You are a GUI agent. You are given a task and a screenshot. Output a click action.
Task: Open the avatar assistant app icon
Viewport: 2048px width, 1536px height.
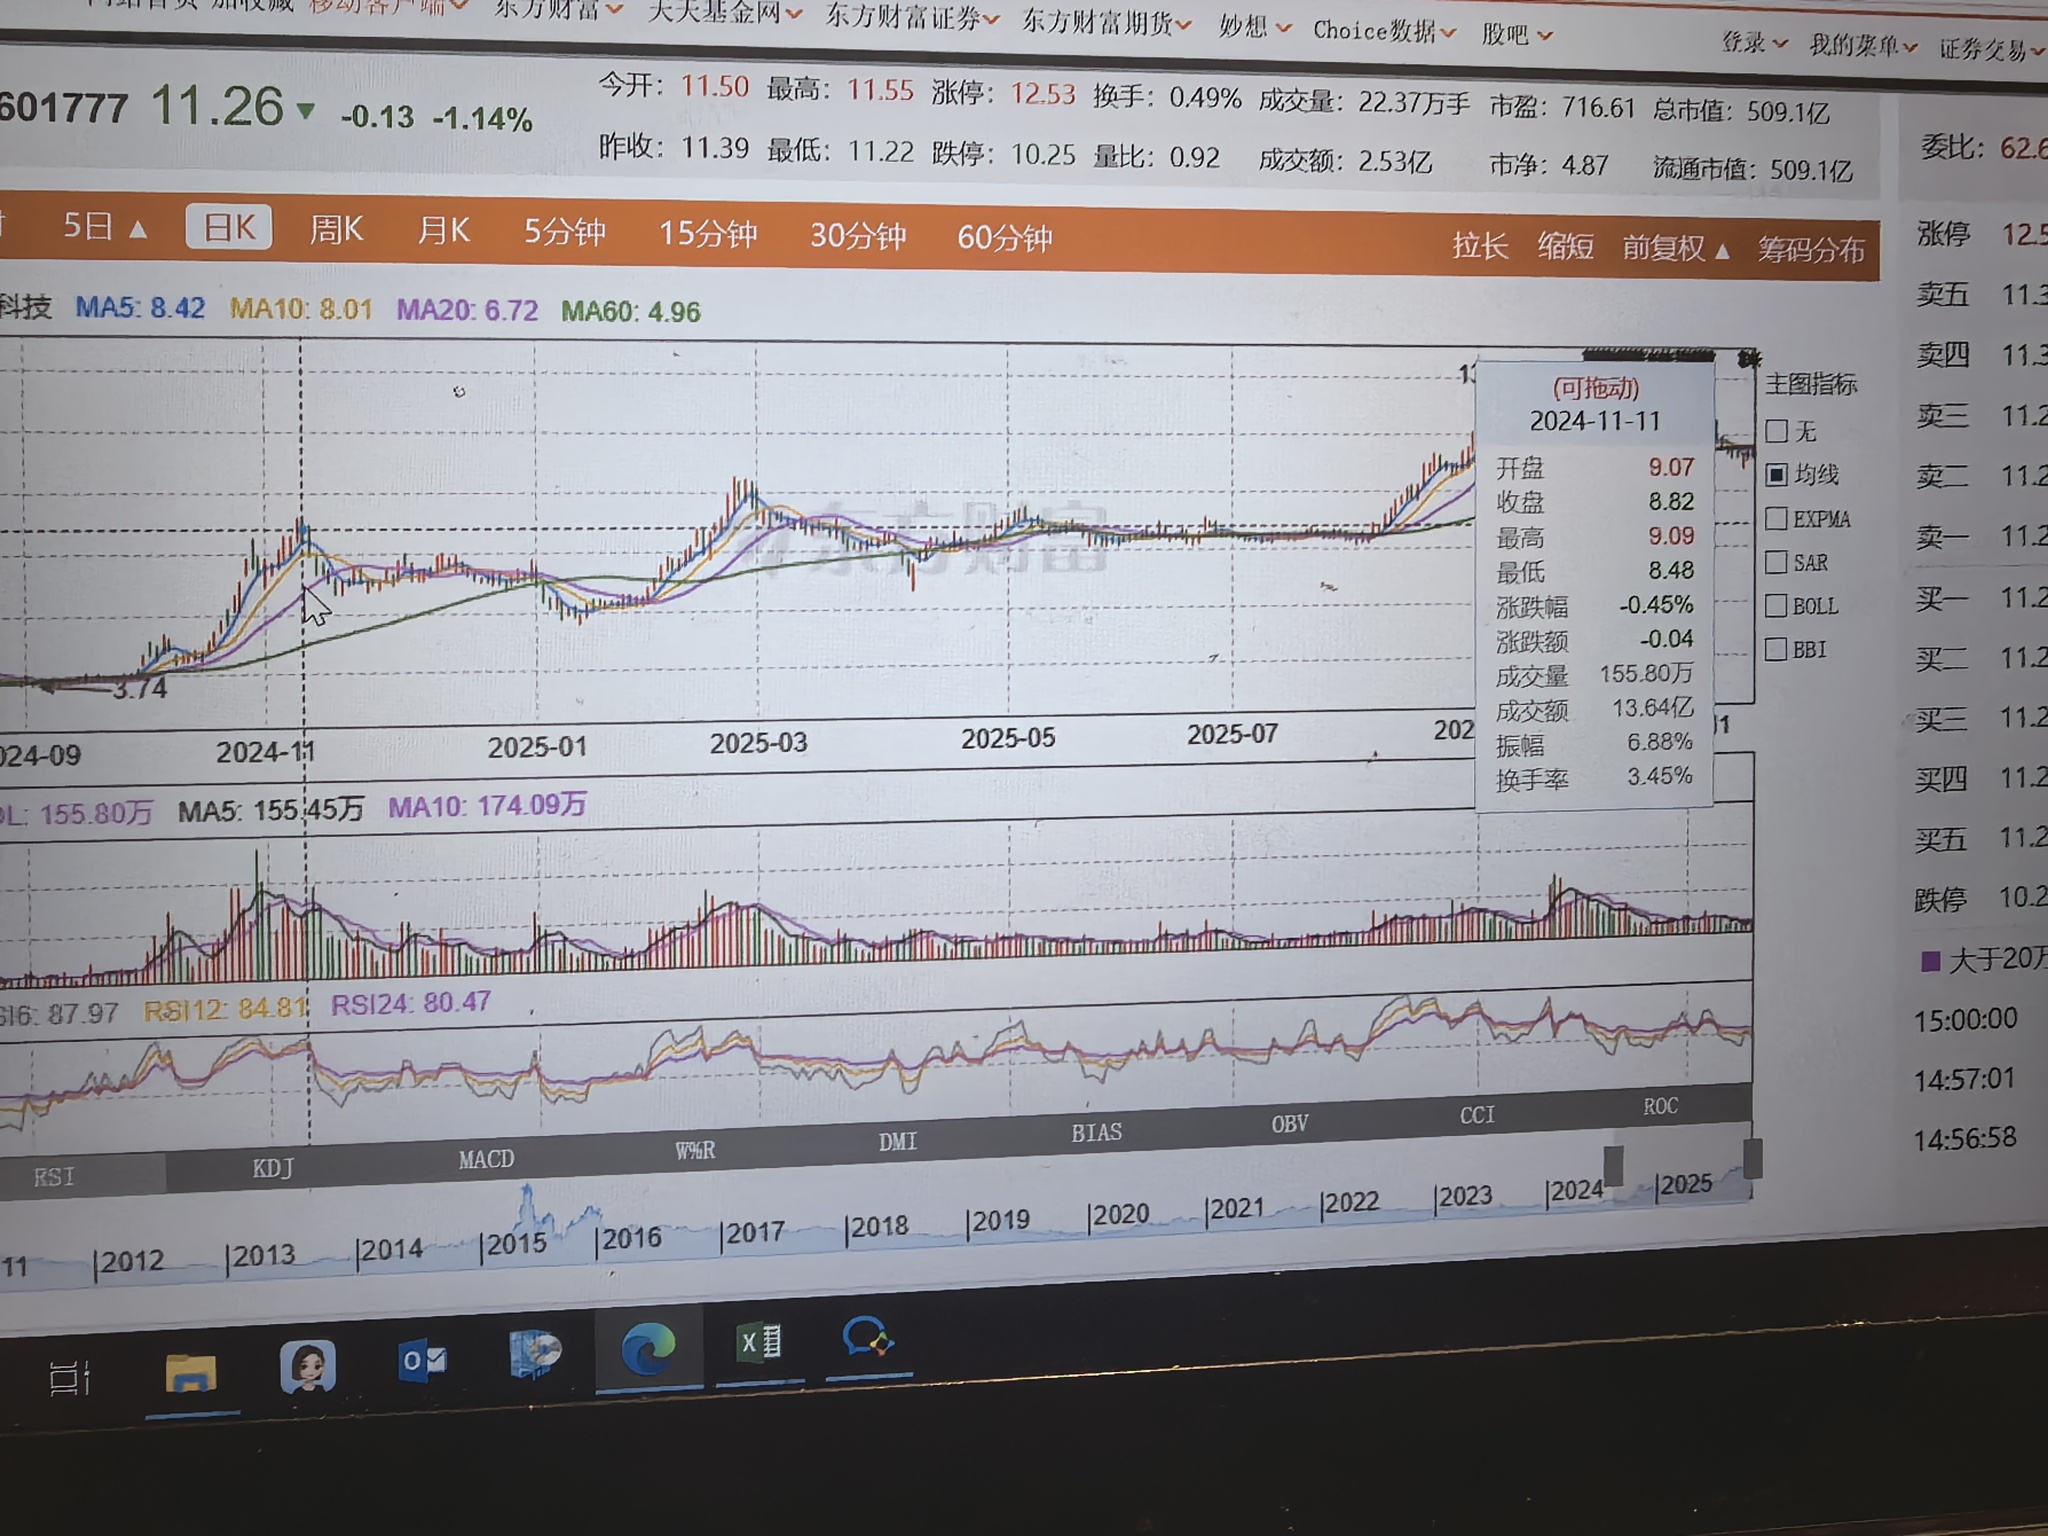[x=307, y=1367]
